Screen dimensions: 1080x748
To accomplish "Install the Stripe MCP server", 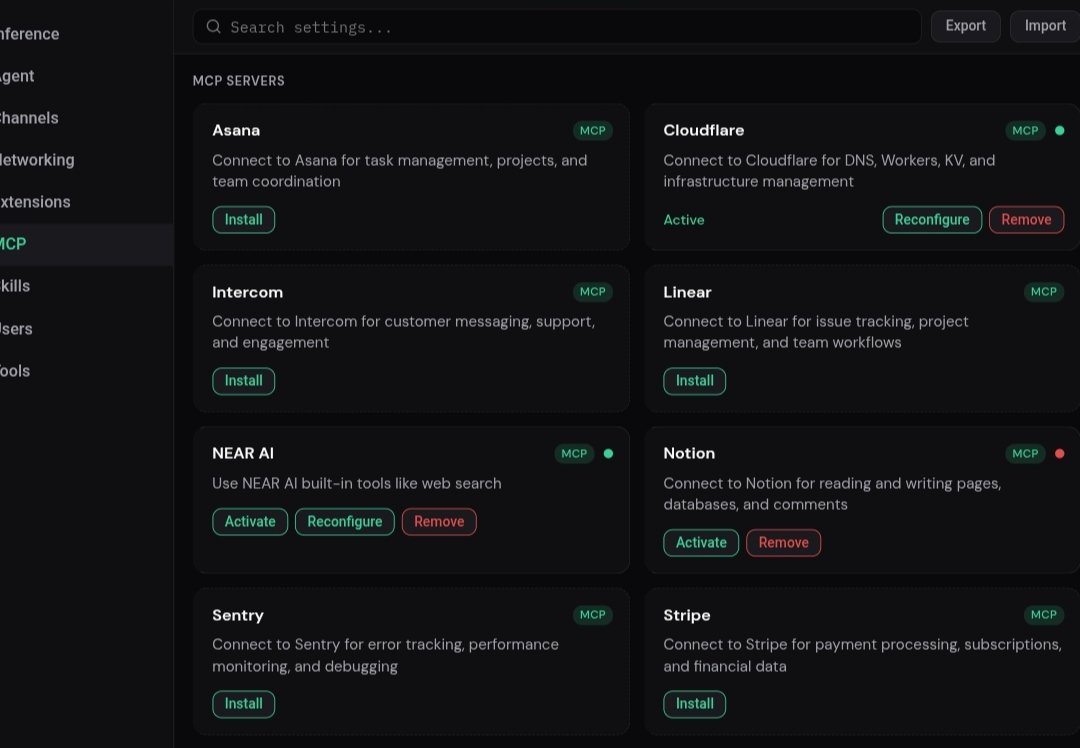I will click(x=694, y=704).
